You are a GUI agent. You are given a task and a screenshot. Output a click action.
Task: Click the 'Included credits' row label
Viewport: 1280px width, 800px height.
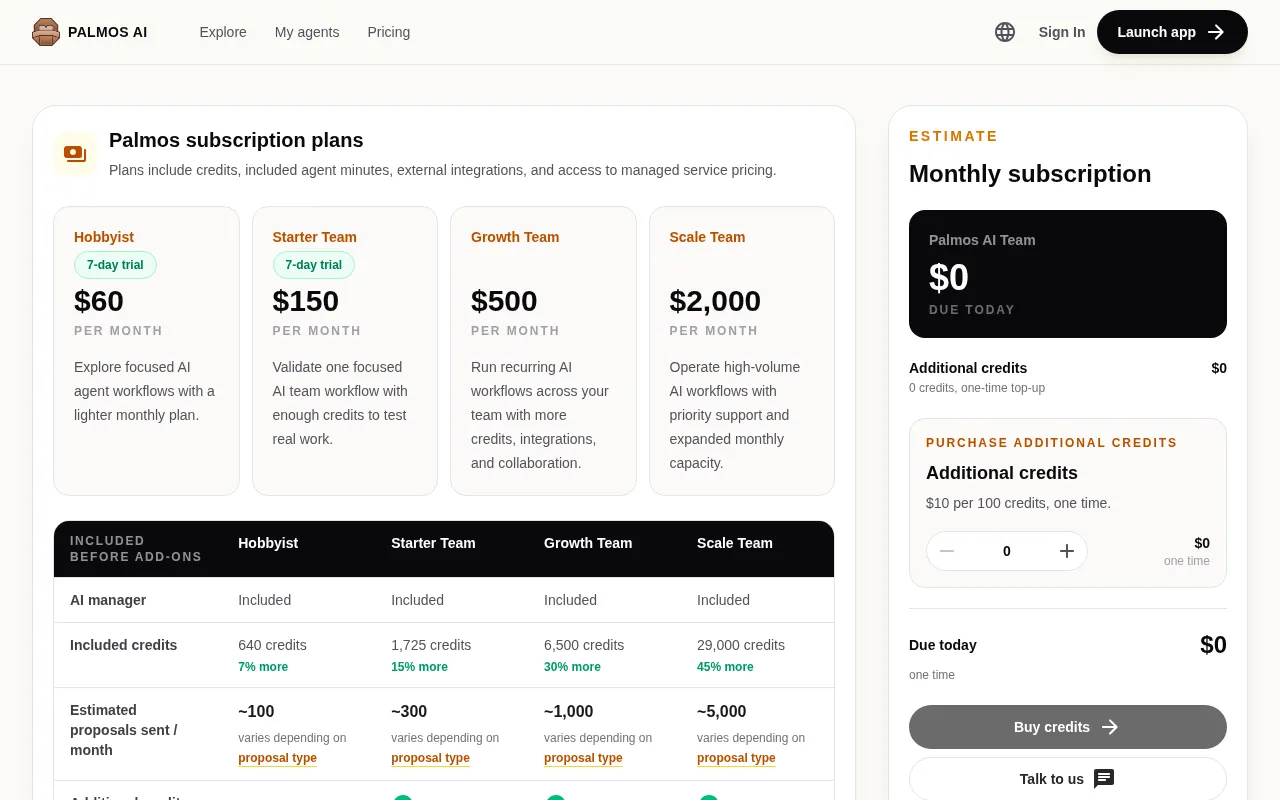pyautogui.click(x=123, y=645)
